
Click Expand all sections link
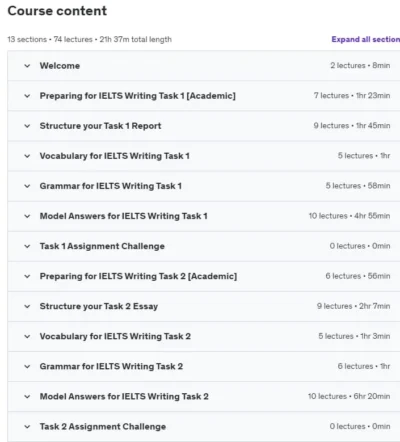[366, 39]
